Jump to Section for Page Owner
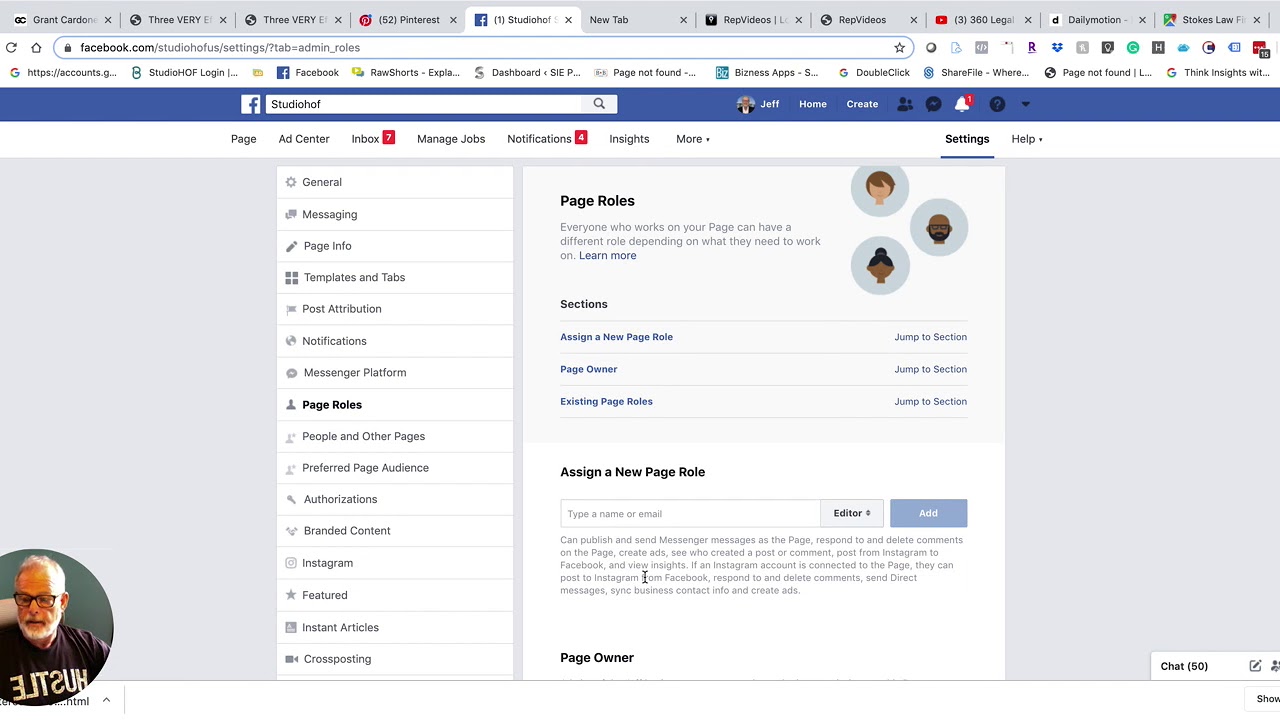Screen dimensions: 1280x720 [930, 369]
